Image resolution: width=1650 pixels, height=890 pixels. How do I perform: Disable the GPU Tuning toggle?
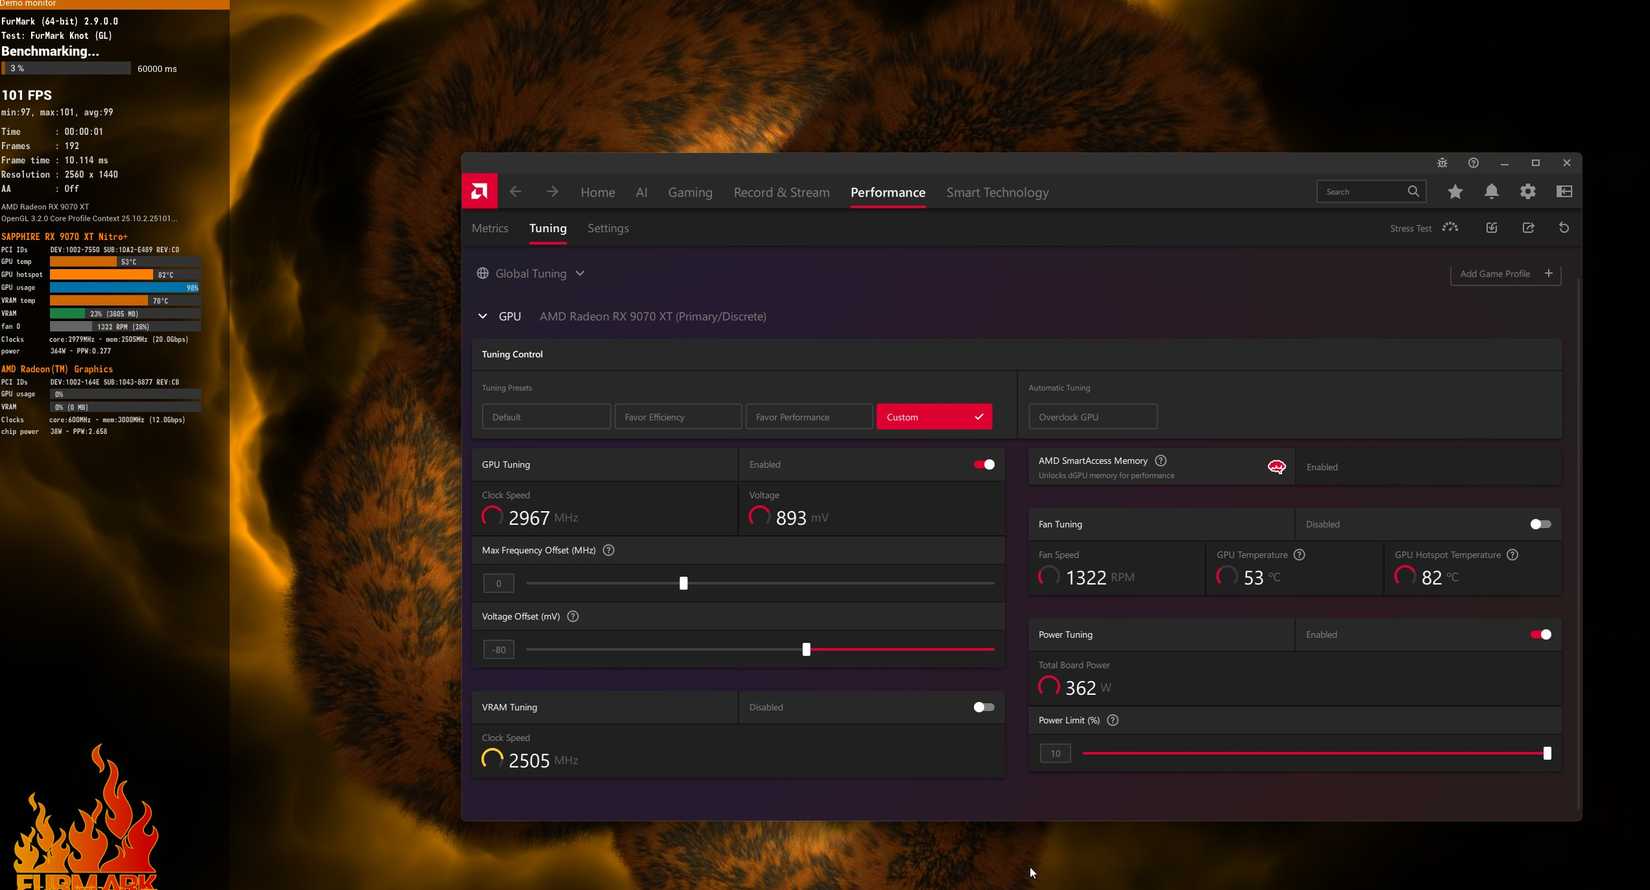pos(984,464)
